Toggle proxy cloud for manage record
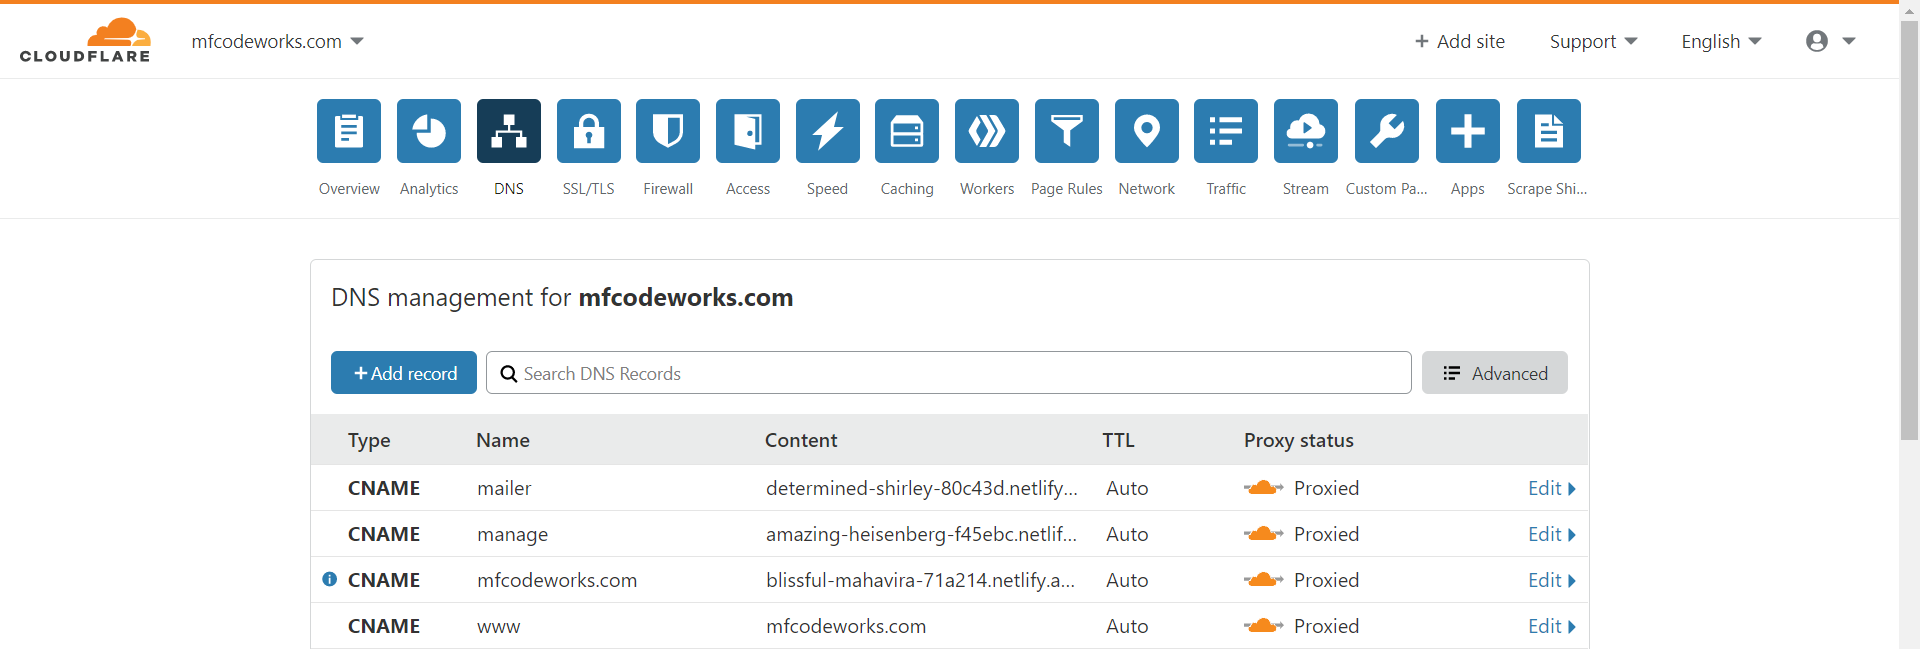This screenshot has height=649, width=1920. pyautogui.click(x=1264, y=534)
